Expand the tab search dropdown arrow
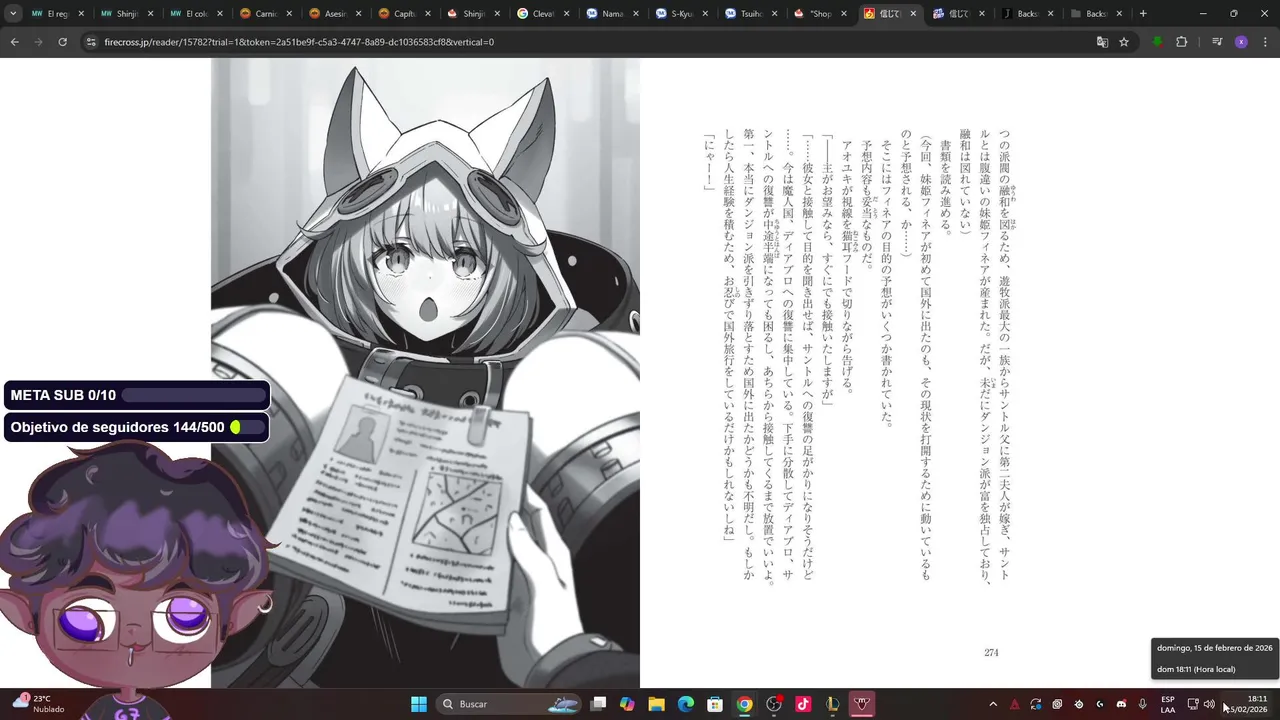This screenshot has height=720, width=1280. coord(13,14)
